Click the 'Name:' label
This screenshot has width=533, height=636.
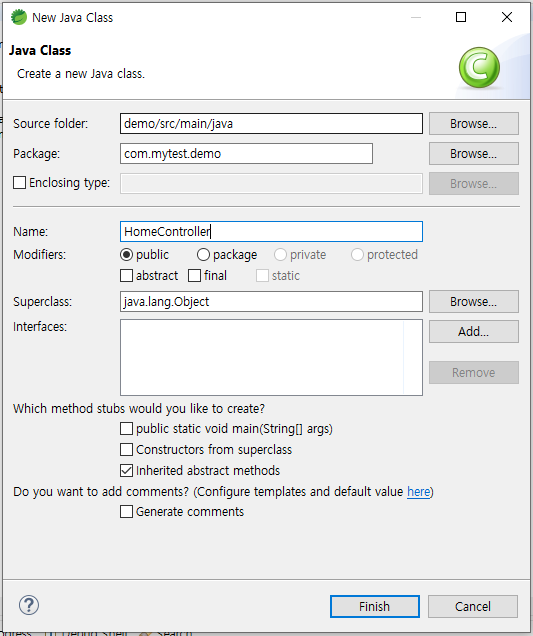[30, 232]
